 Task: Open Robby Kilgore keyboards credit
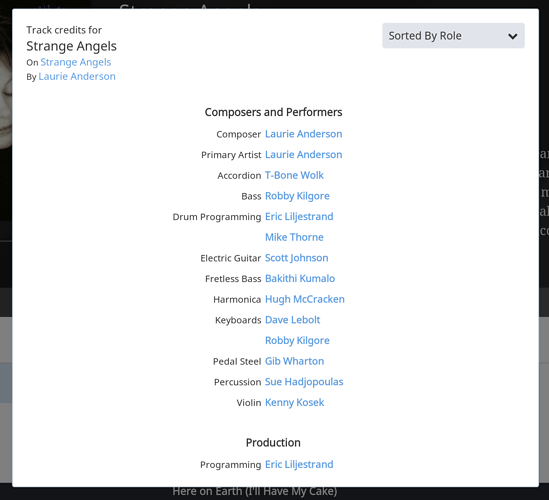point(297,340)
